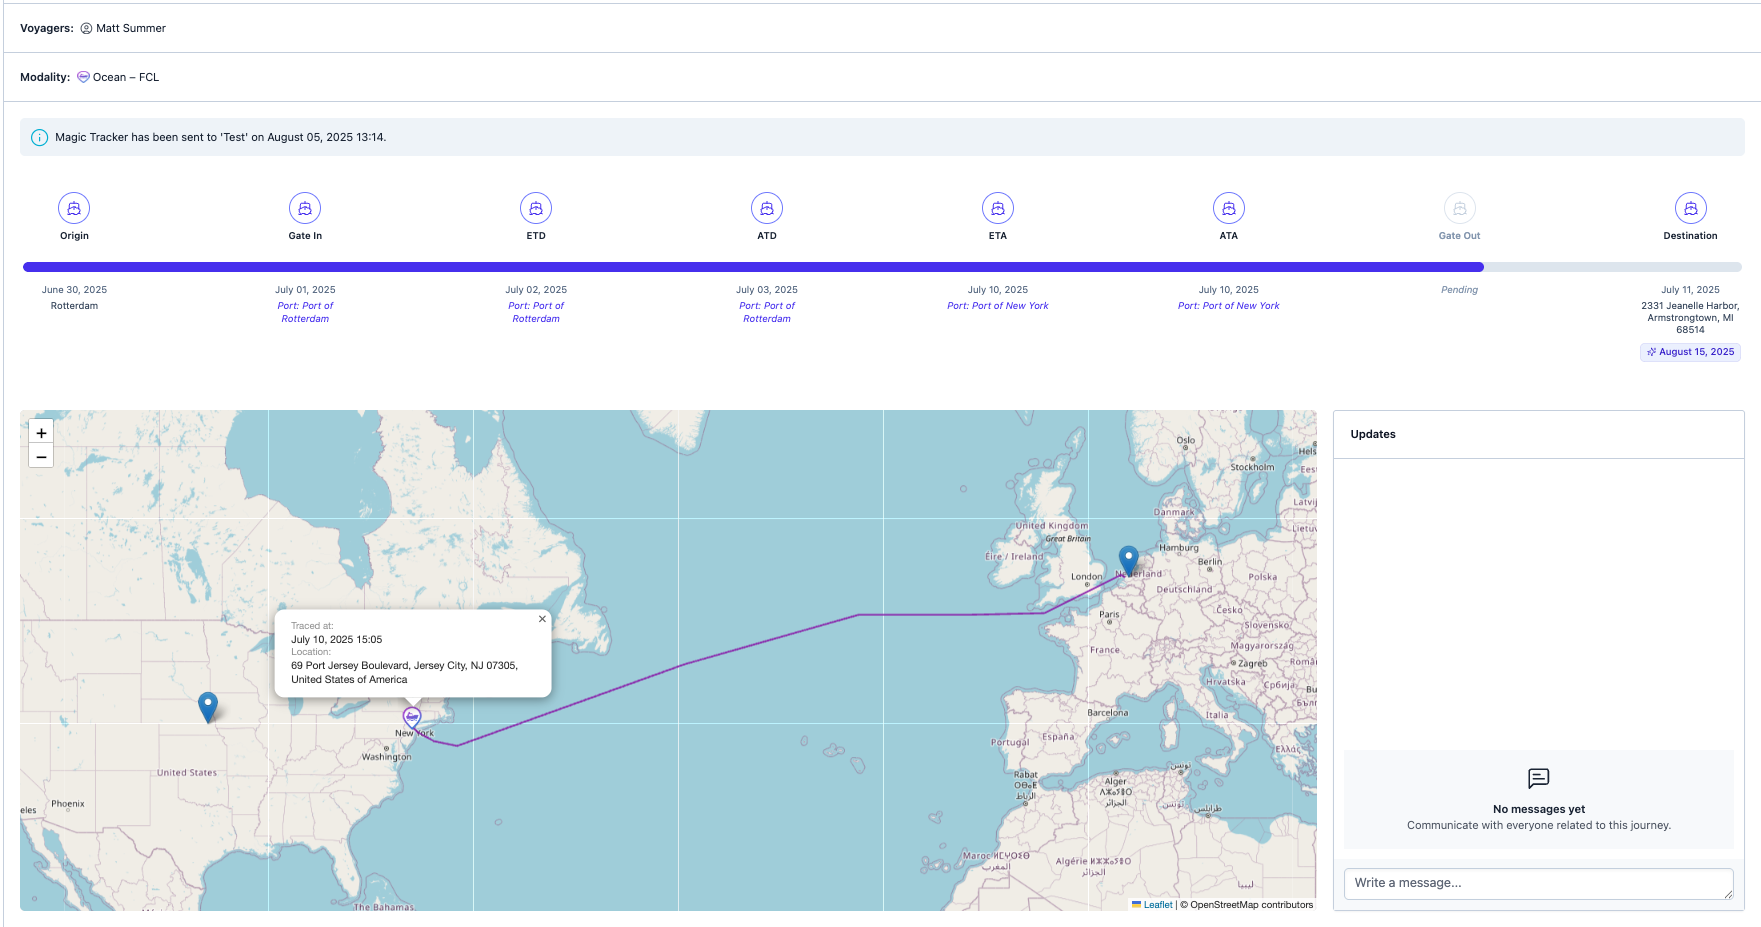Screen dimensions: 1761x927
Task: Click the chat message icon above No messages yet
Action: click(1539, 778)
